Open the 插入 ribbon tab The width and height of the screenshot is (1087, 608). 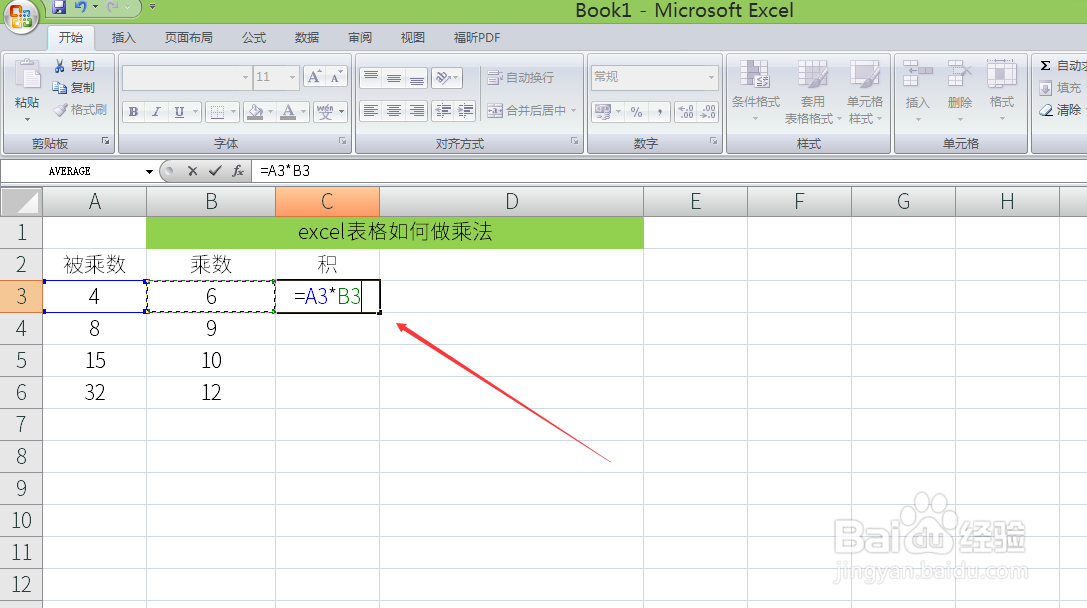[123, 37]
